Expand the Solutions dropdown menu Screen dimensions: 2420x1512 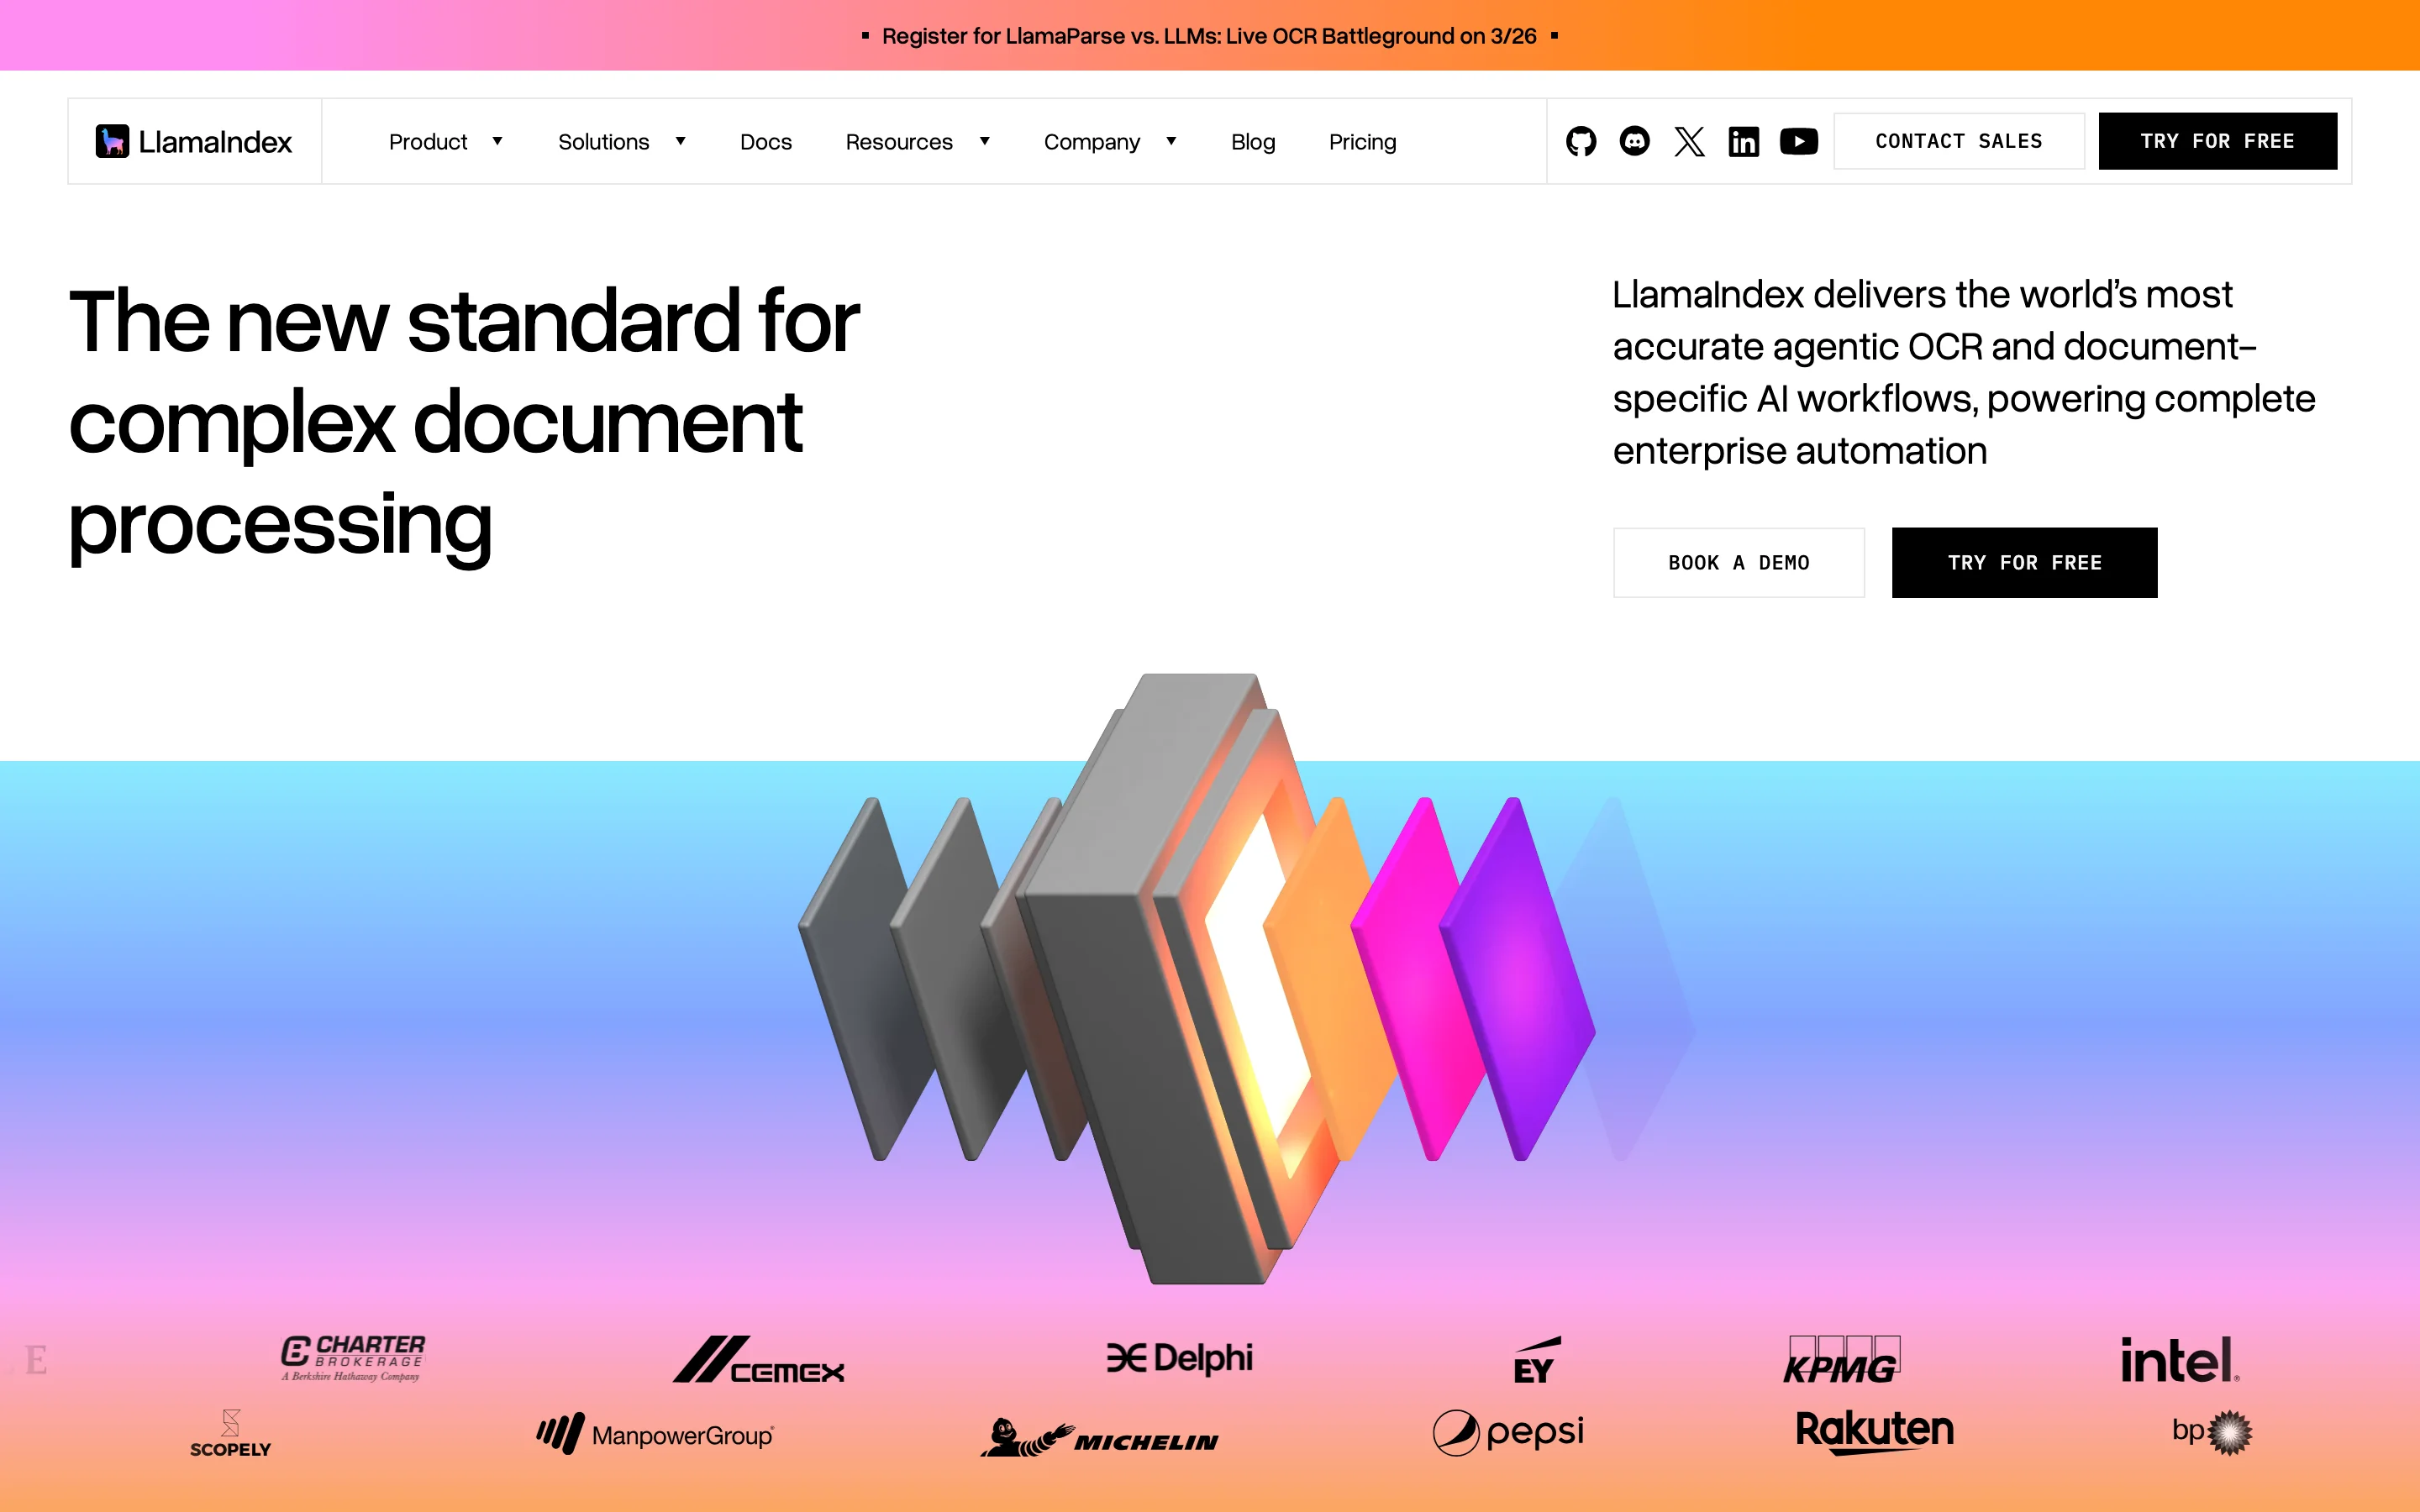(x=621, y=141)
